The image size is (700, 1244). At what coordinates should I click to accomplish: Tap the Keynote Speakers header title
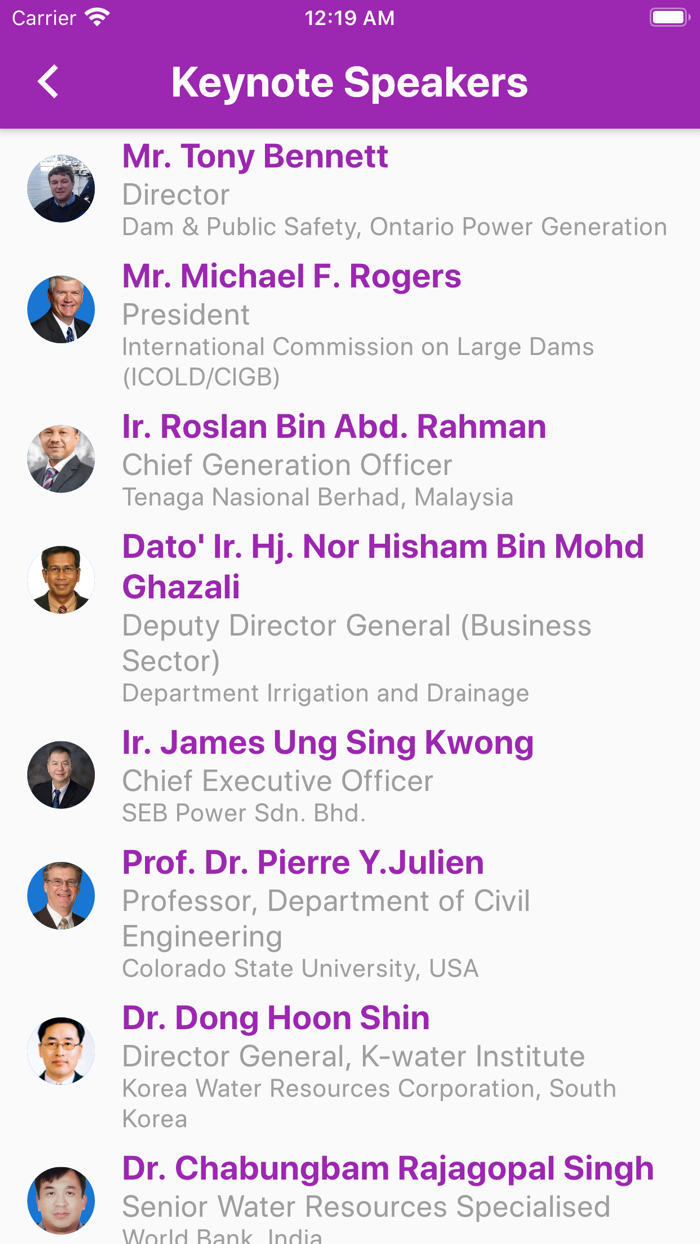(x=349, y=82)
